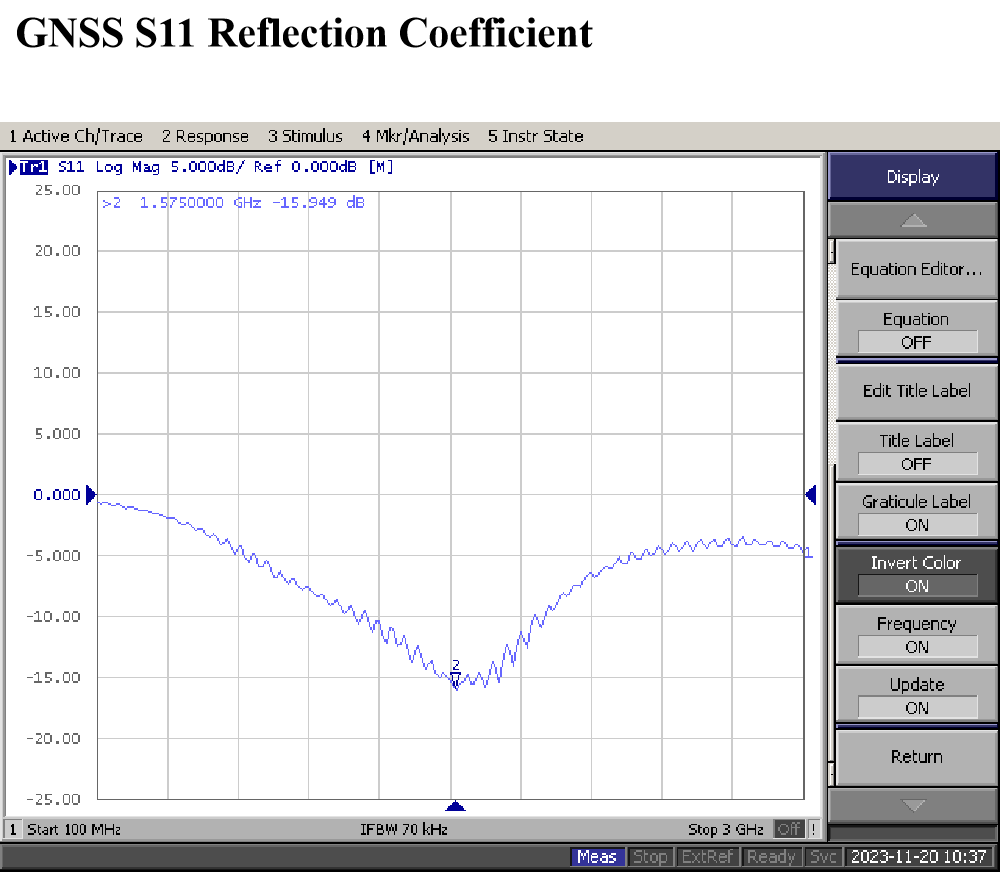Viewport: 1001px width, 873px height.
Task: Click the [M] indicator in the trace header
Action: click(381, 167)
